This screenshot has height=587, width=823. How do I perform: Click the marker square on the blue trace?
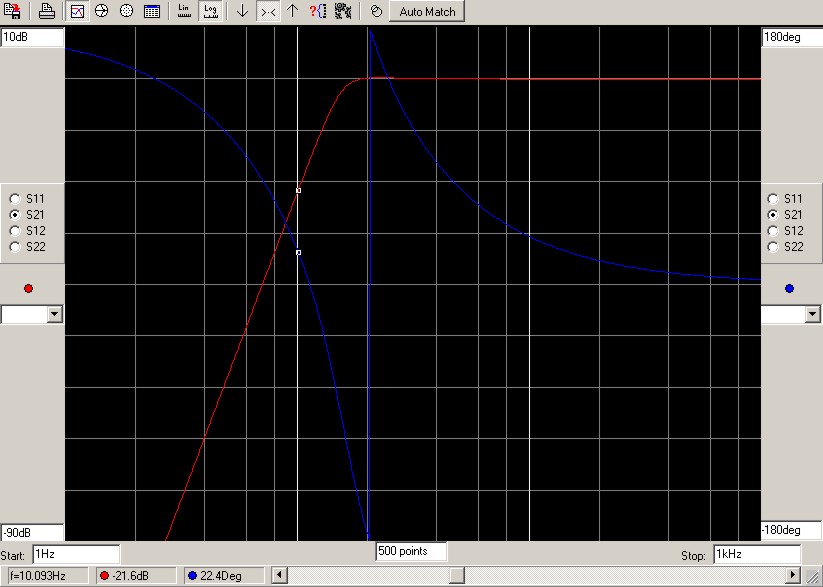[x=298, y=253]
